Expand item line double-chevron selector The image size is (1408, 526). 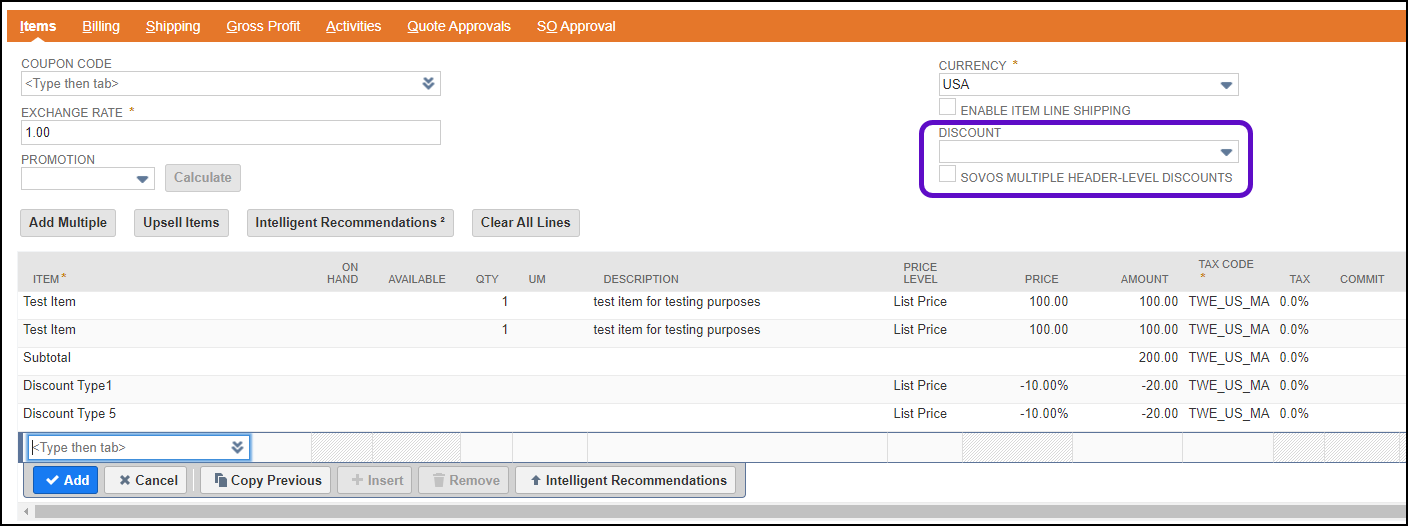pos(237,447)
